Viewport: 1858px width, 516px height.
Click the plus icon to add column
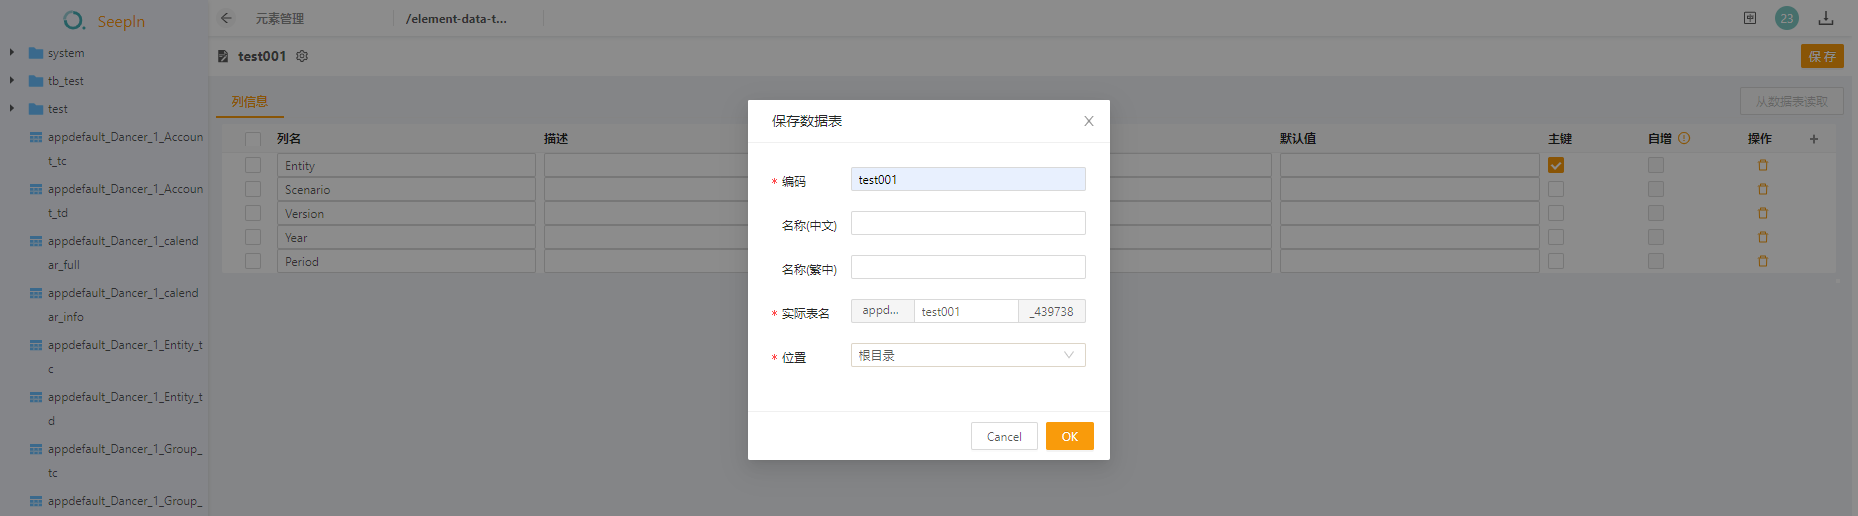tap(1814, 139)
